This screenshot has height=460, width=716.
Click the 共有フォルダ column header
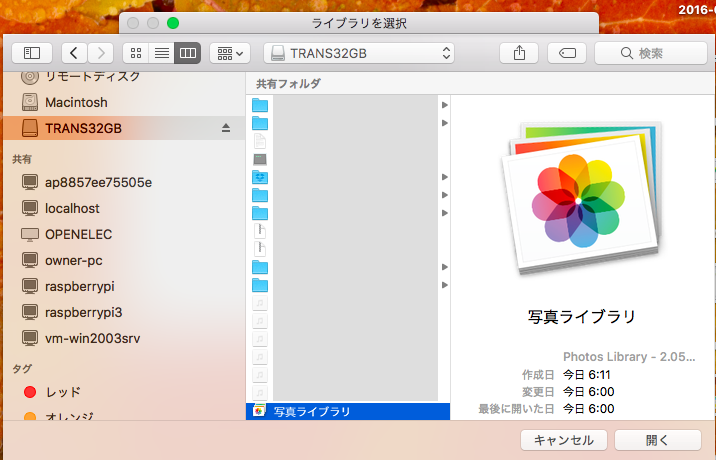289,84
